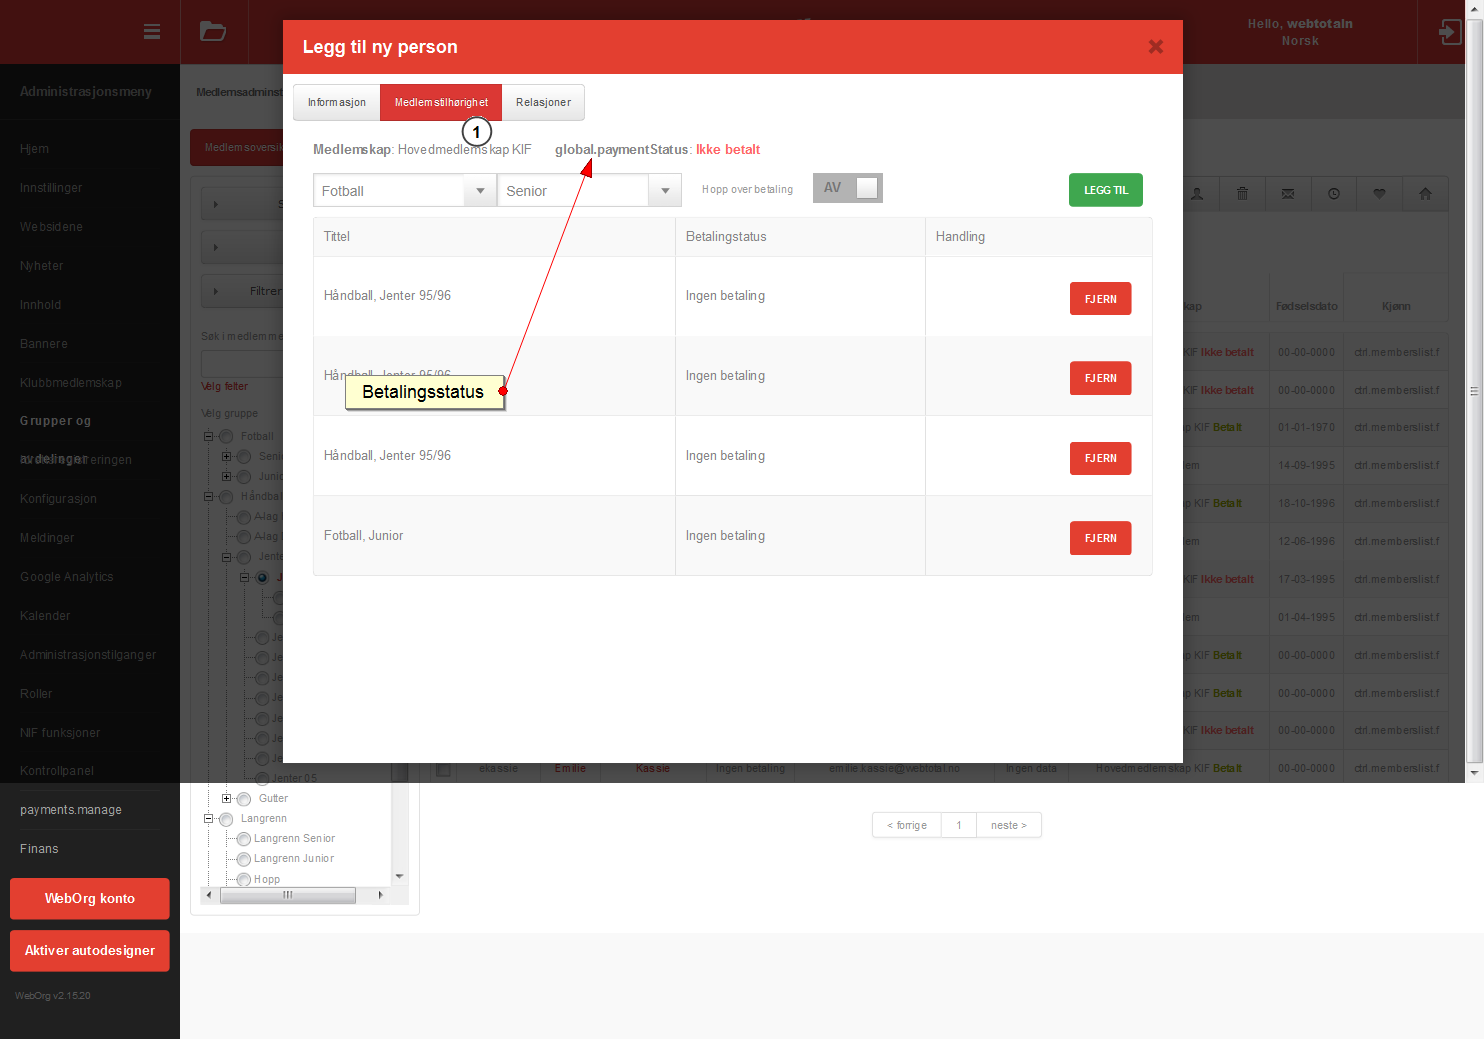Go to the next page 'neste >'

pos(1009,825)
